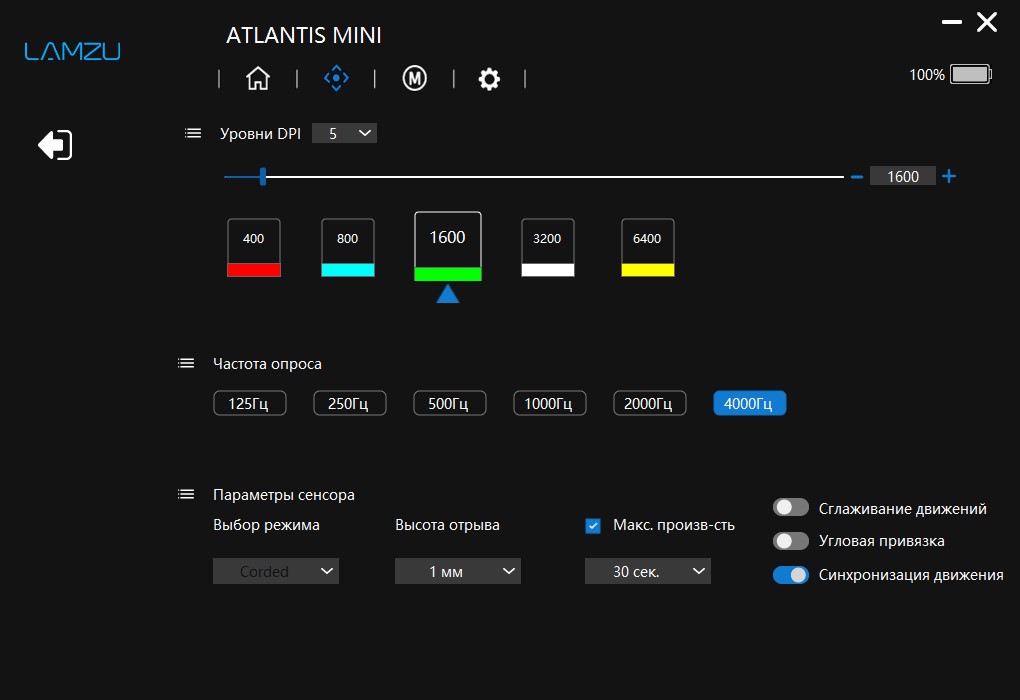Close the Lamzu window

[x=987, y=22]
